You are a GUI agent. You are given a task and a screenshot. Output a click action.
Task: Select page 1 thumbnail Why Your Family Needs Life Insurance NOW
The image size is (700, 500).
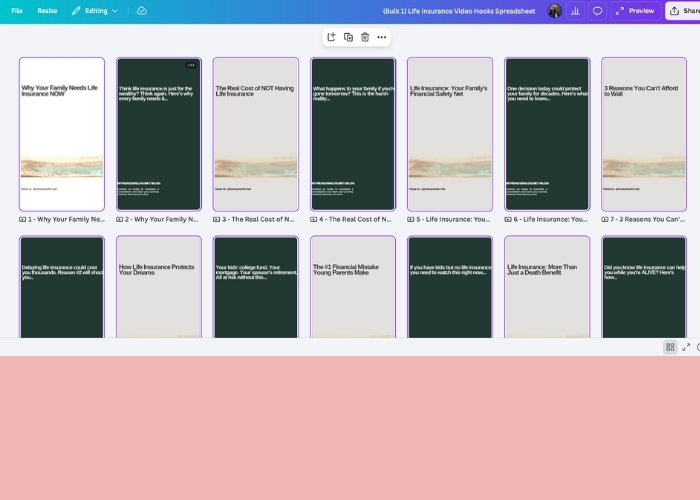(62, 134)
